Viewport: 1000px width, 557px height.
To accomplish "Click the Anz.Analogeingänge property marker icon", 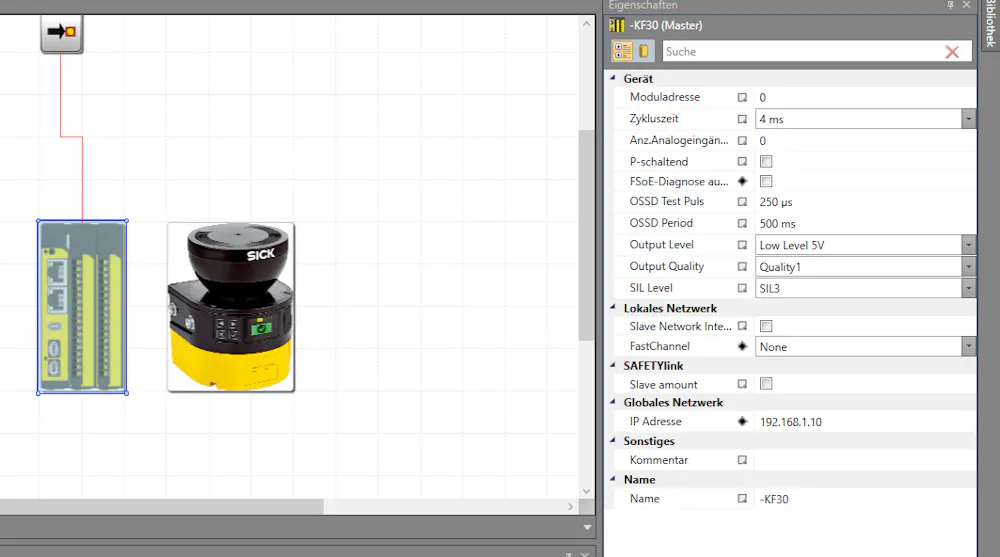I will [x=742, y=140].
